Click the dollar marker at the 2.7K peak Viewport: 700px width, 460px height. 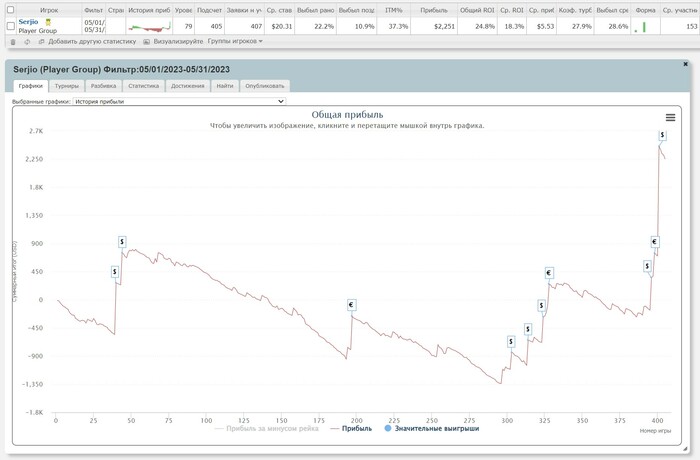(662, 135)
